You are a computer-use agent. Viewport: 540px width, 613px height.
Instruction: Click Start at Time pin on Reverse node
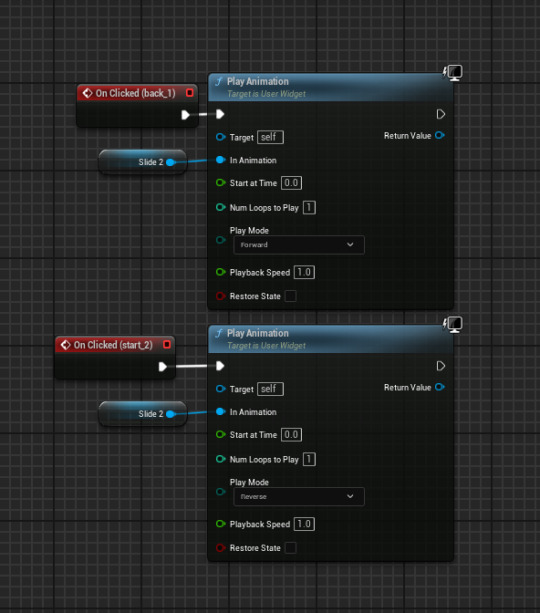[x=221, y=434]
